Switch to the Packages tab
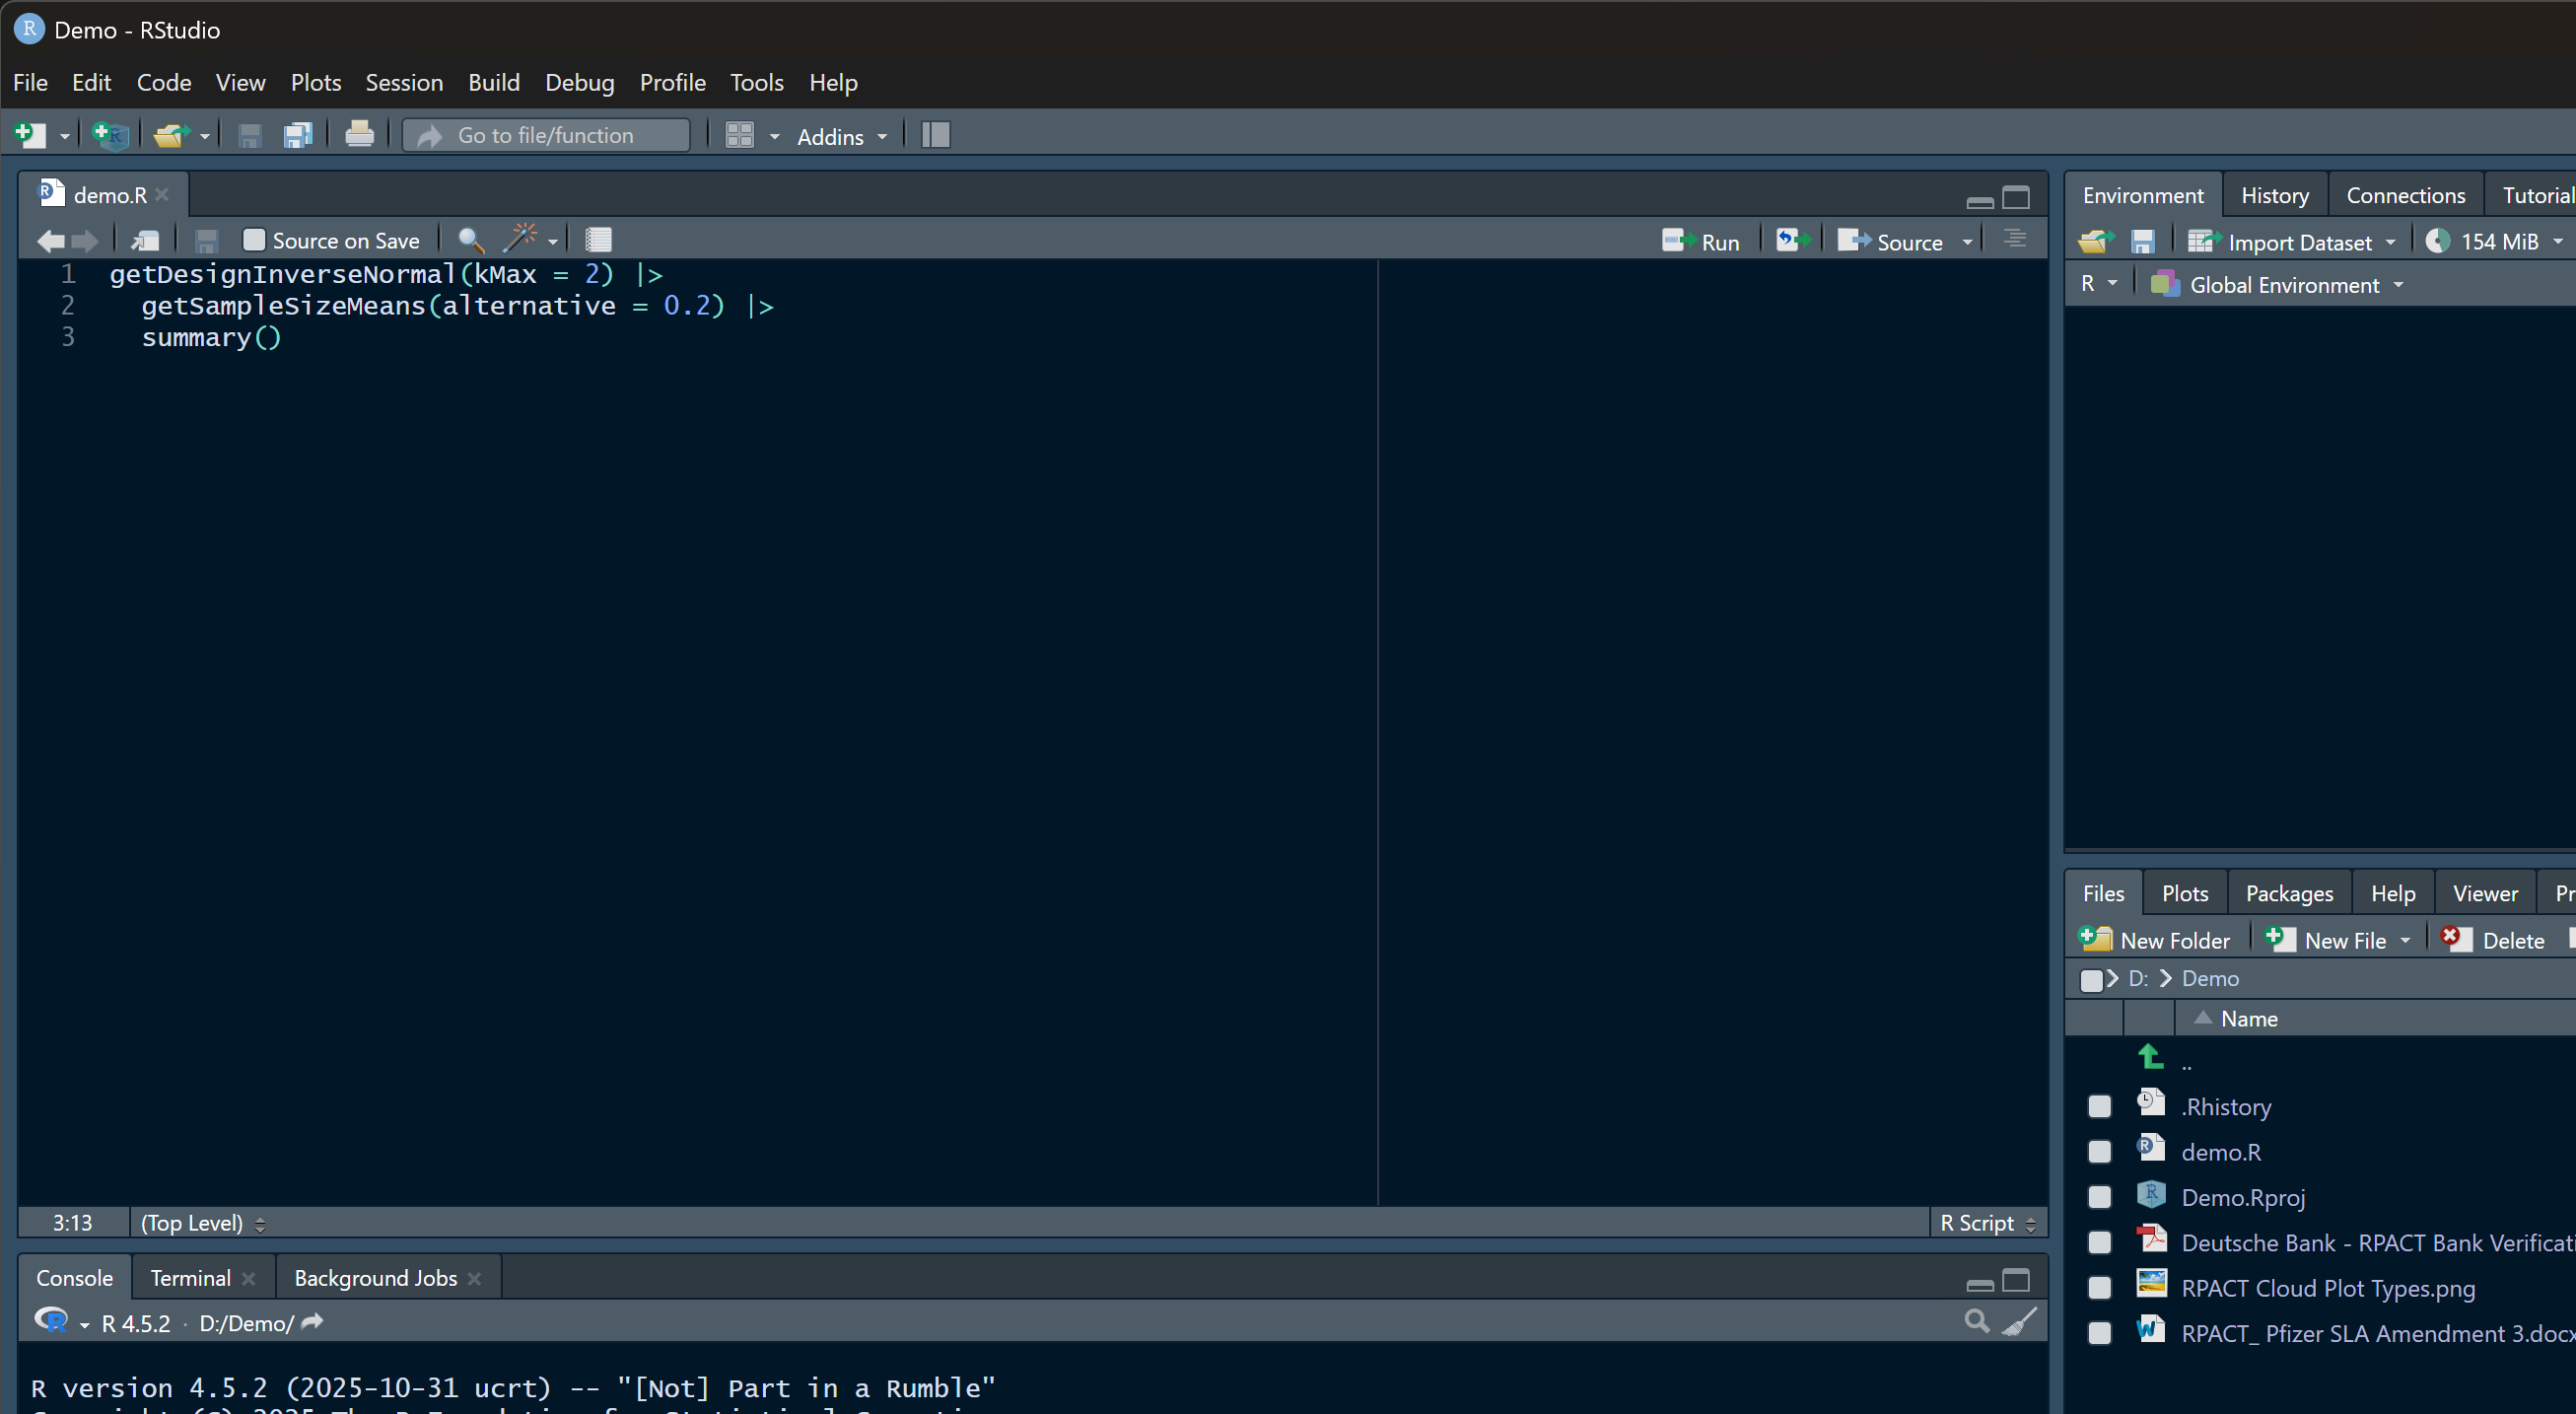This screenshot has height=1414, width=2576. [2288, 893]
